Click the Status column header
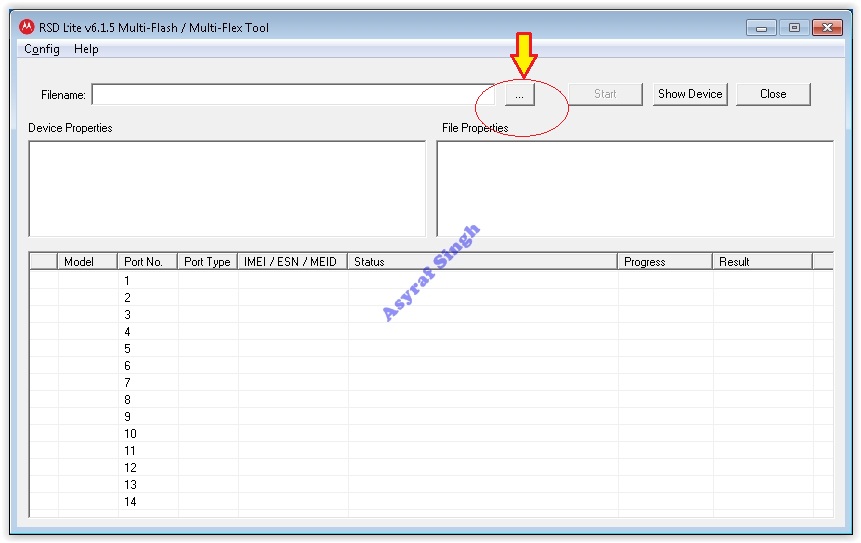This screenshot has width=861, height=543. [483, 261]
